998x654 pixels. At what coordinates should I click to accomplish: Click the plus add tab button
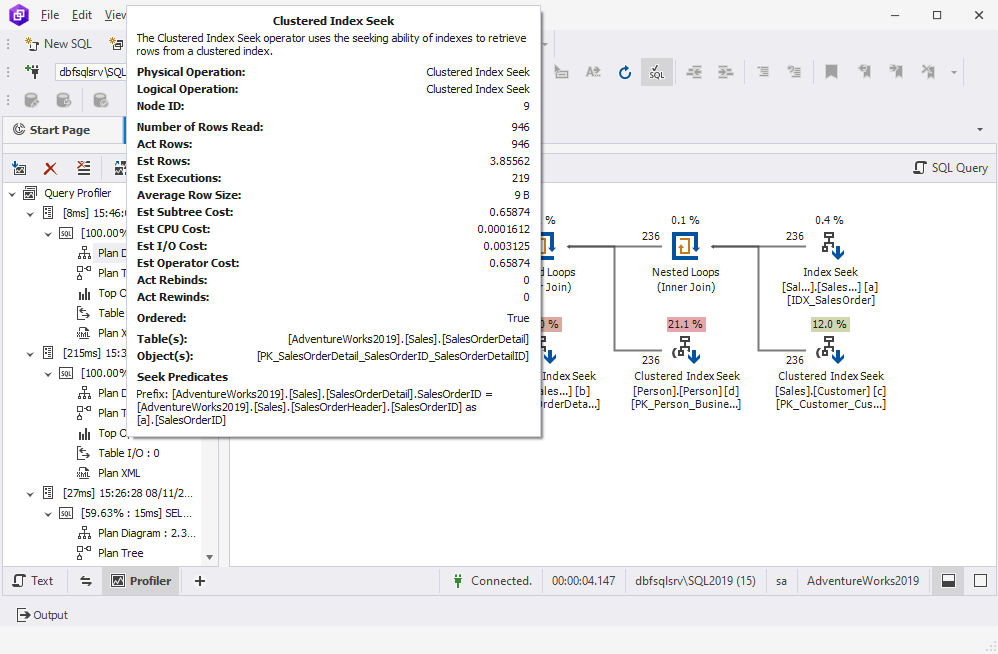pos(200,581)
